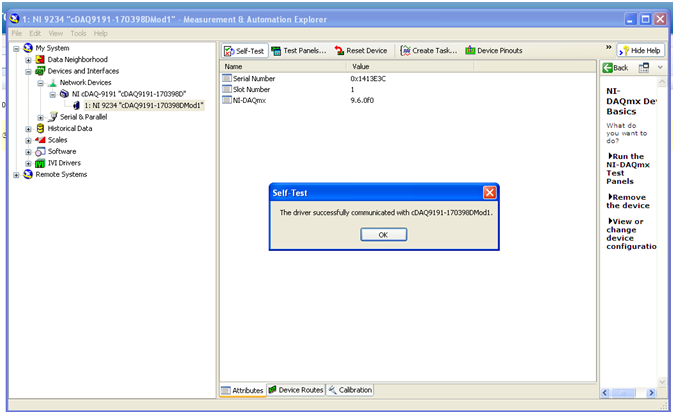The width and height of the screenshot is (674, 412).
Task: Open 'Run the NI-DAQmx Test Panels' help link
Action: 628,169
